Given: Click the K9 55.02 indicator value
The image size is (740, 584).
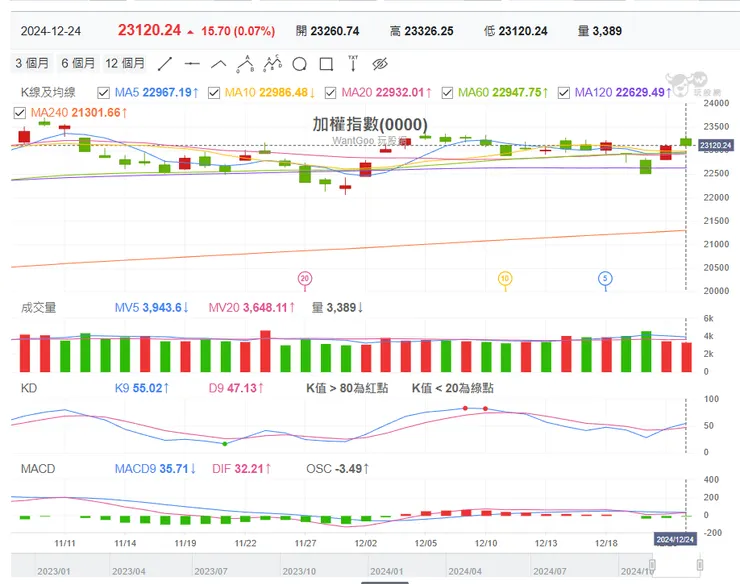Looking at the screenshot, I should tap(142, 388).
